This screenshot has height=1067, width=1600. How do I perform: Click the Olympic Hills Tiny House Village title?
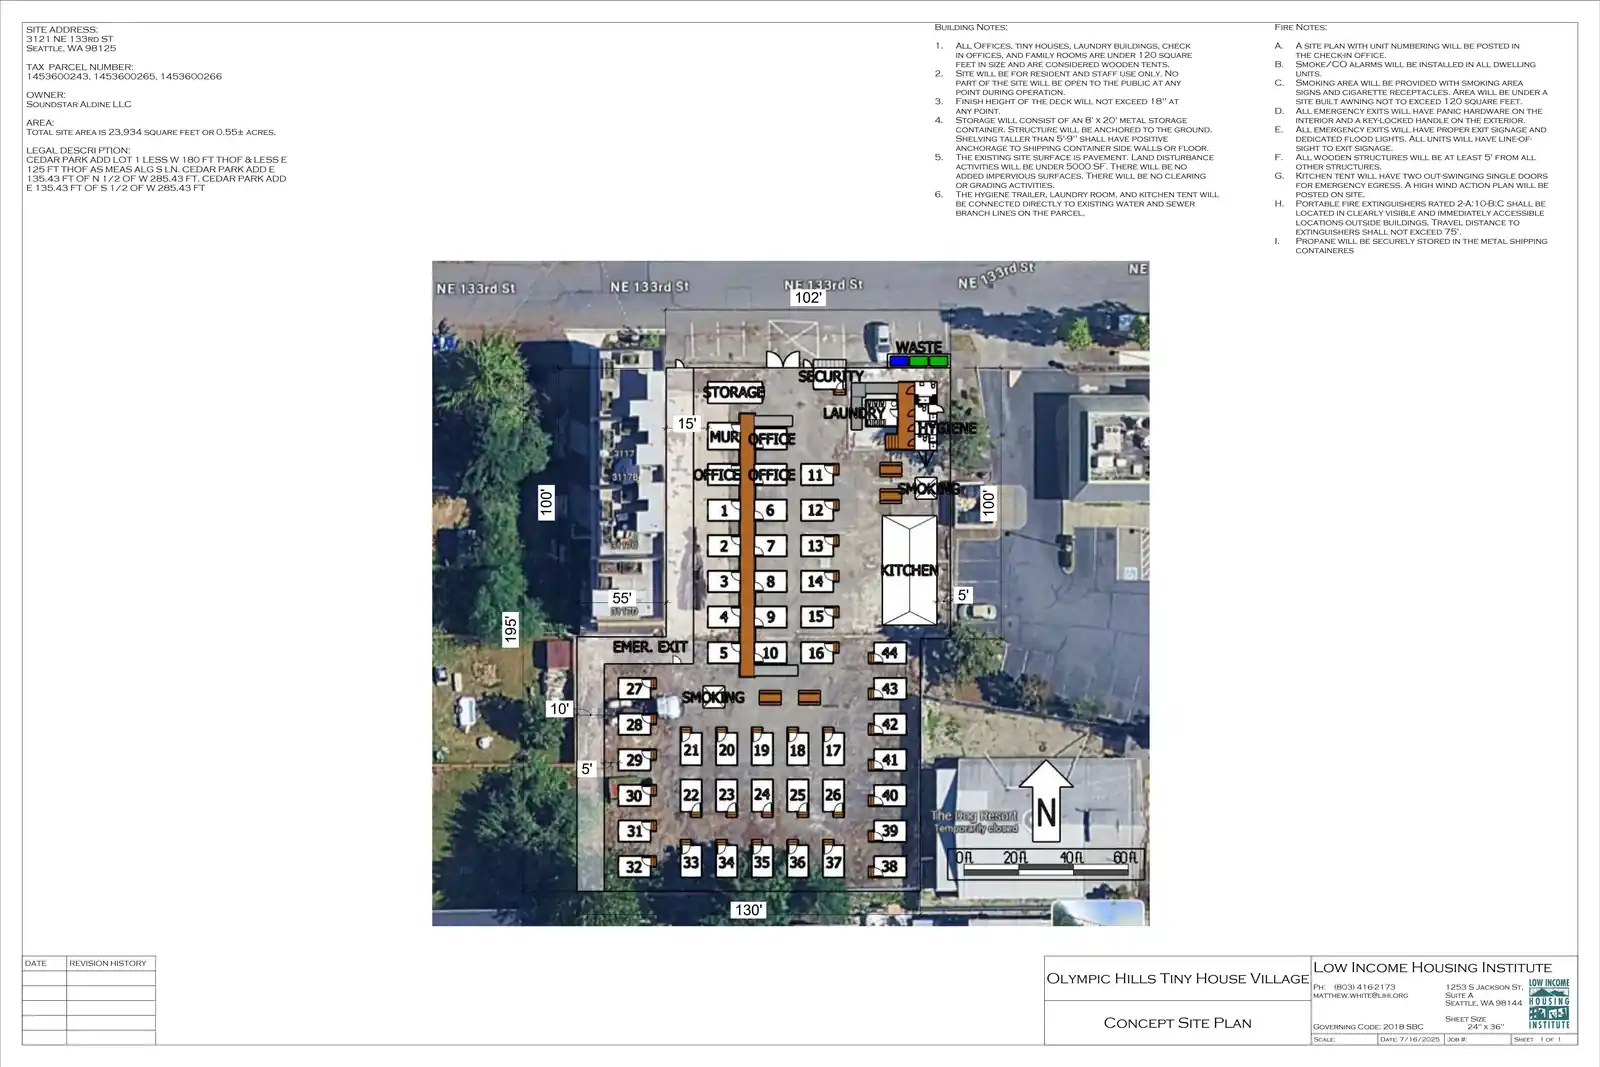click(1177, 978)
